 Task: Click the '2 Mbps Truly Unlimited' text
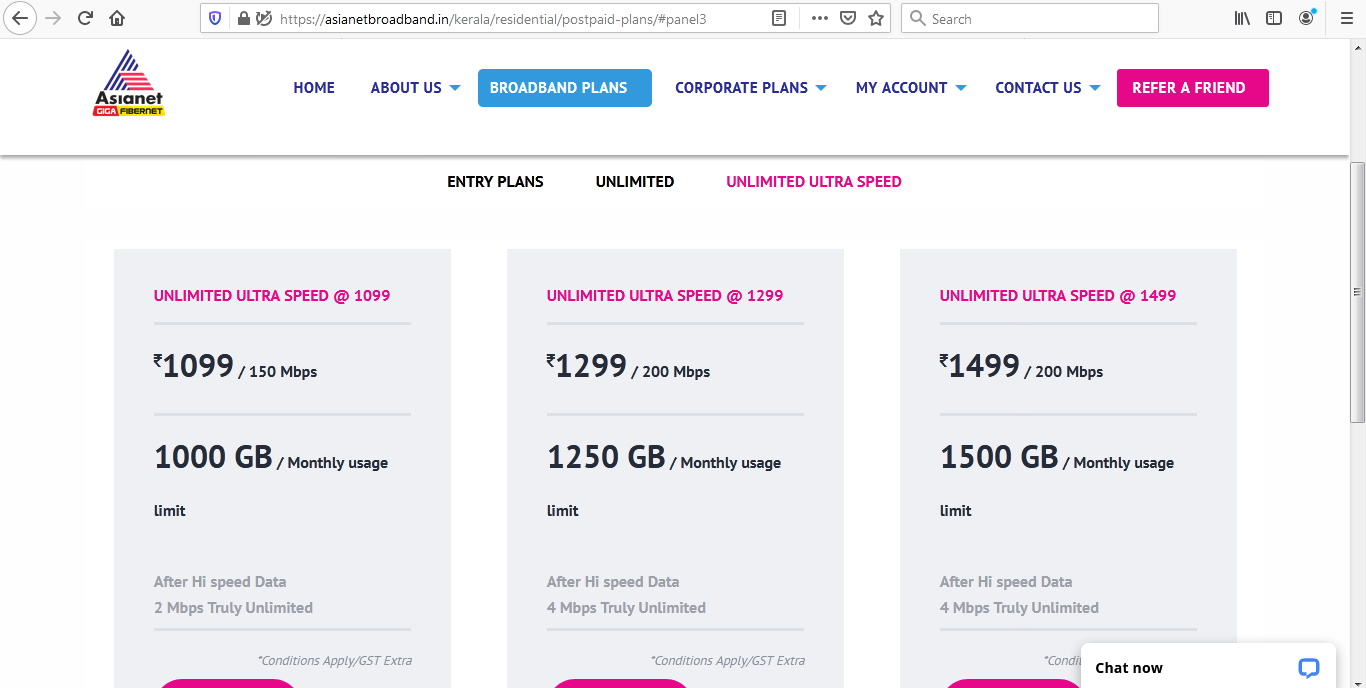233,608
